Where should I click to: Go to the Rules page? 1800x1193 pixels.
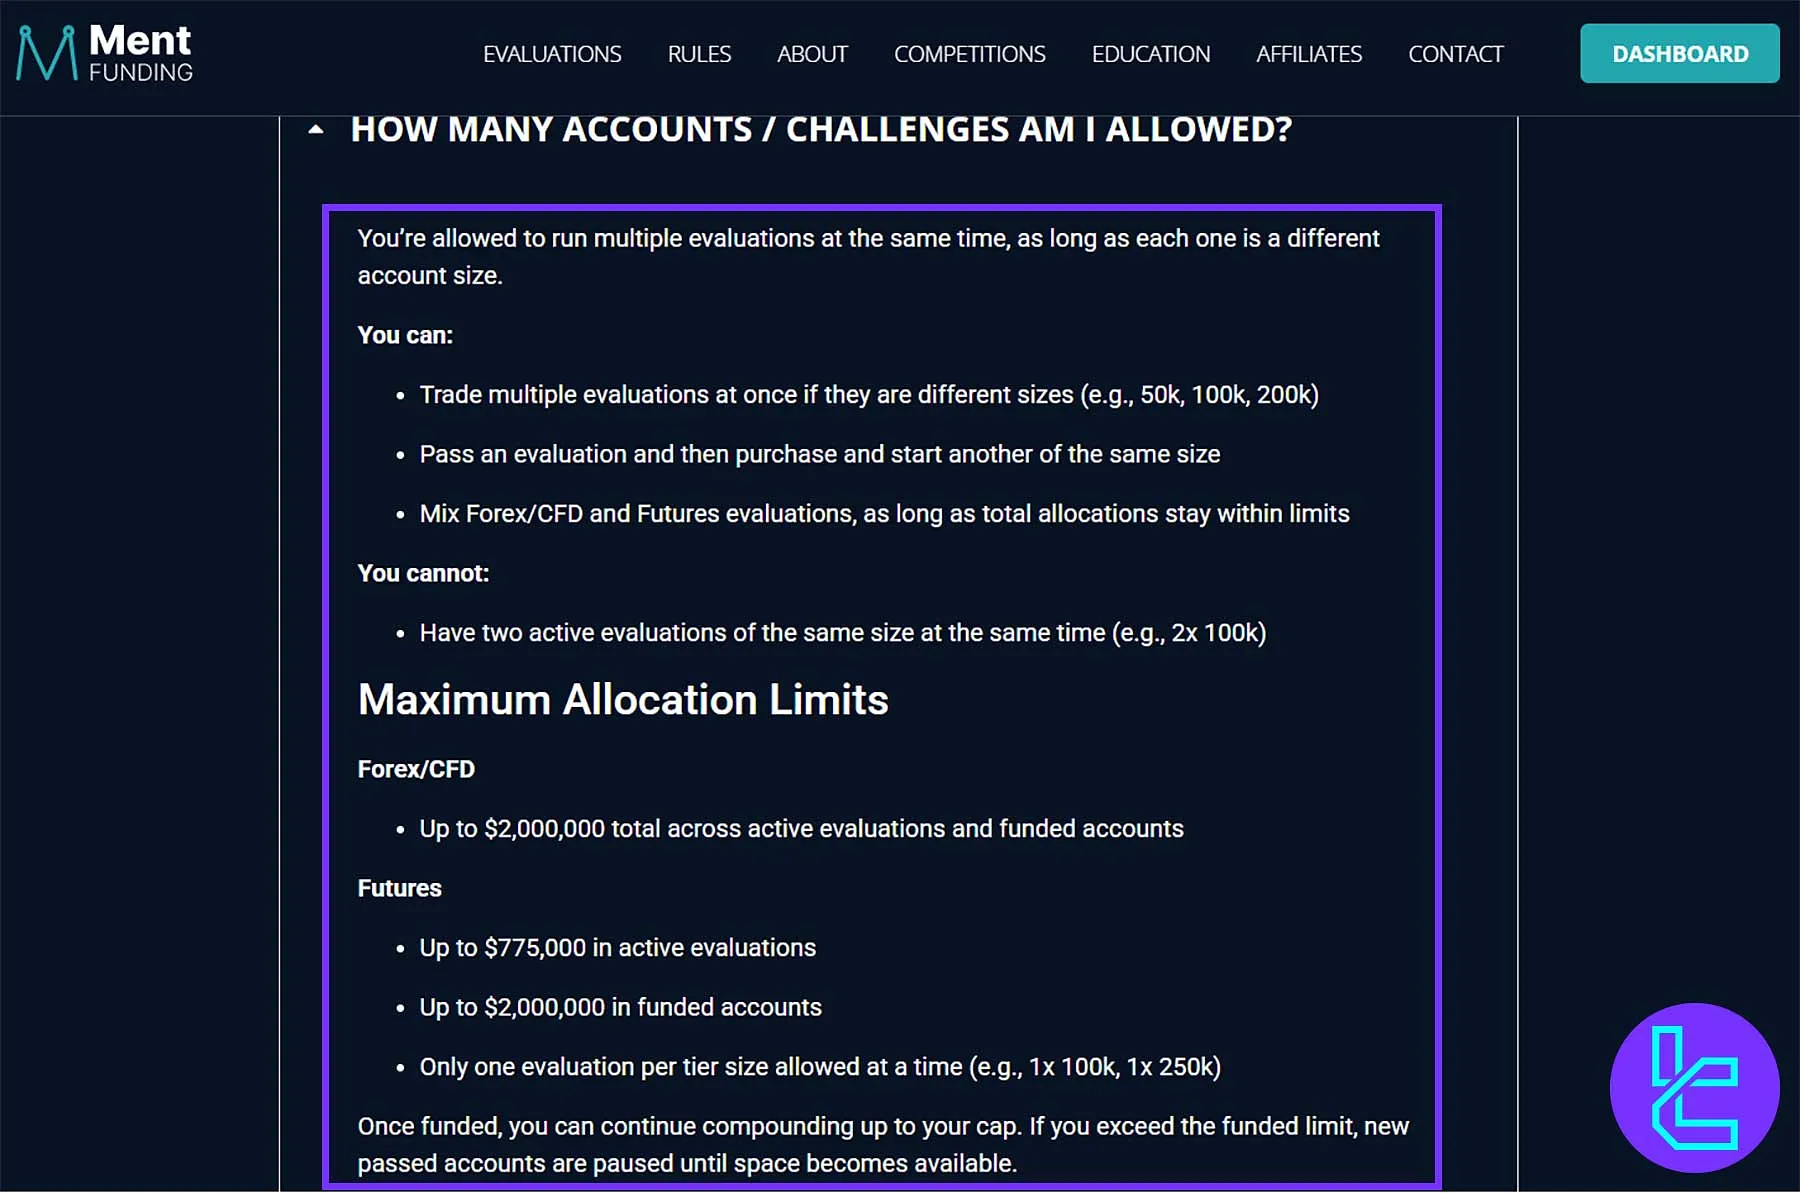click(x=699, y=54)
